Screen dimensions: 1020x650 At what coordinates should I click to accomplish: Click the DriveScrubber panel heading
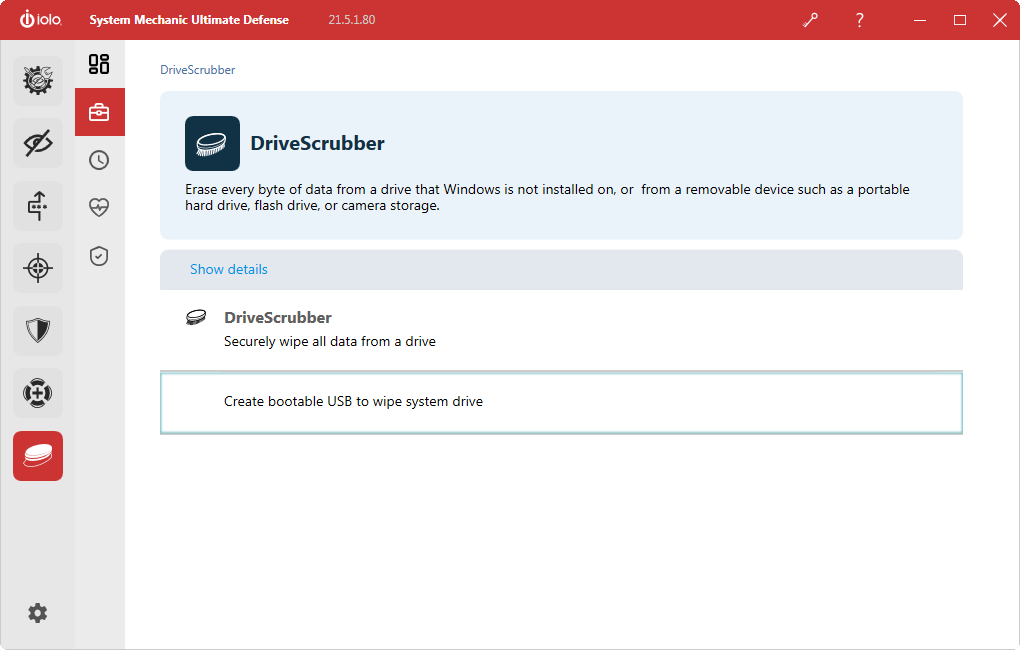point(317,143)
